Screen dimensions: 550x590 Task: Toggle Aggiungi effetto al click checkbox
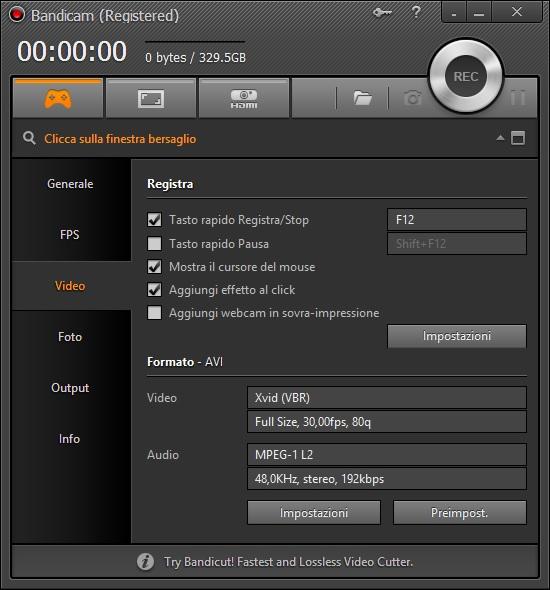tap(154, 290)
